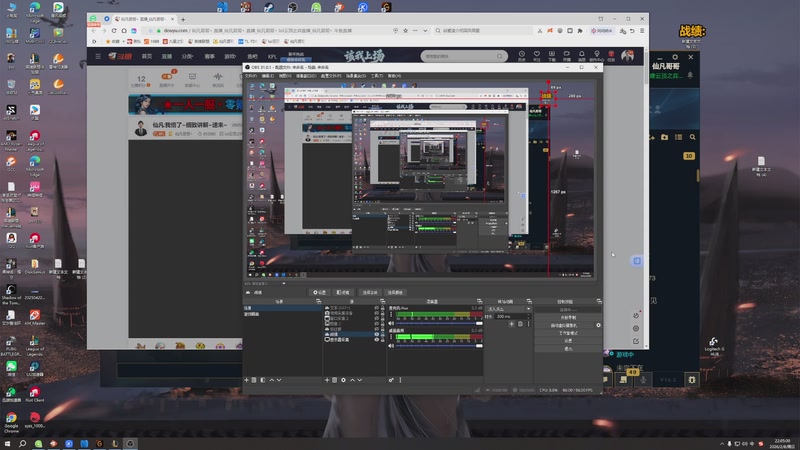Image resolution: width=800 pixels, height=450 pixels.
Task: Open source properties gear in Sources footer
Action: tap(343, 380)
